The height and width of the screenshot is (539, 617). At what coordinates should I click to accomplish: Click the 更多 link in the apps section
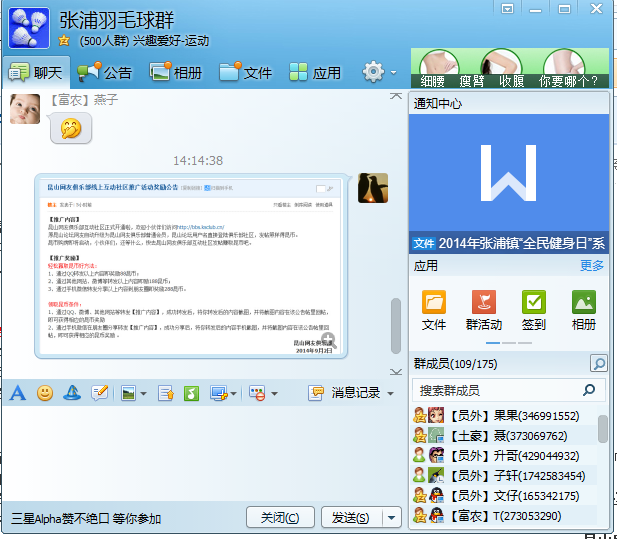click(592, 266)
